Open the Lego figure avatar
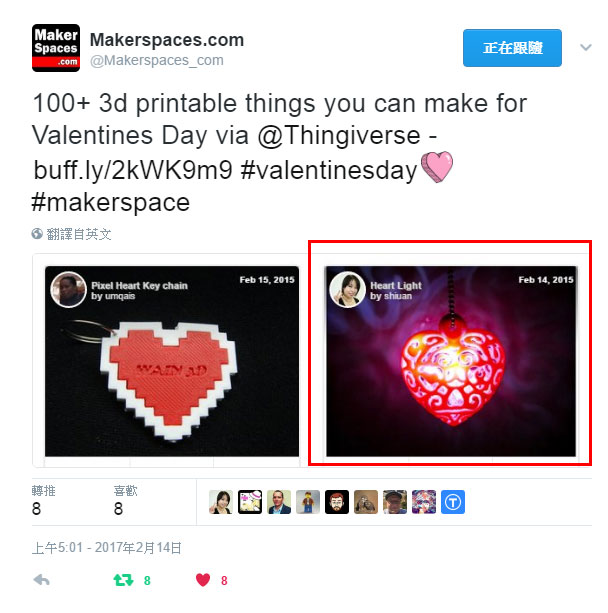This screenshot has width=608, height=613. pos(308,502)
